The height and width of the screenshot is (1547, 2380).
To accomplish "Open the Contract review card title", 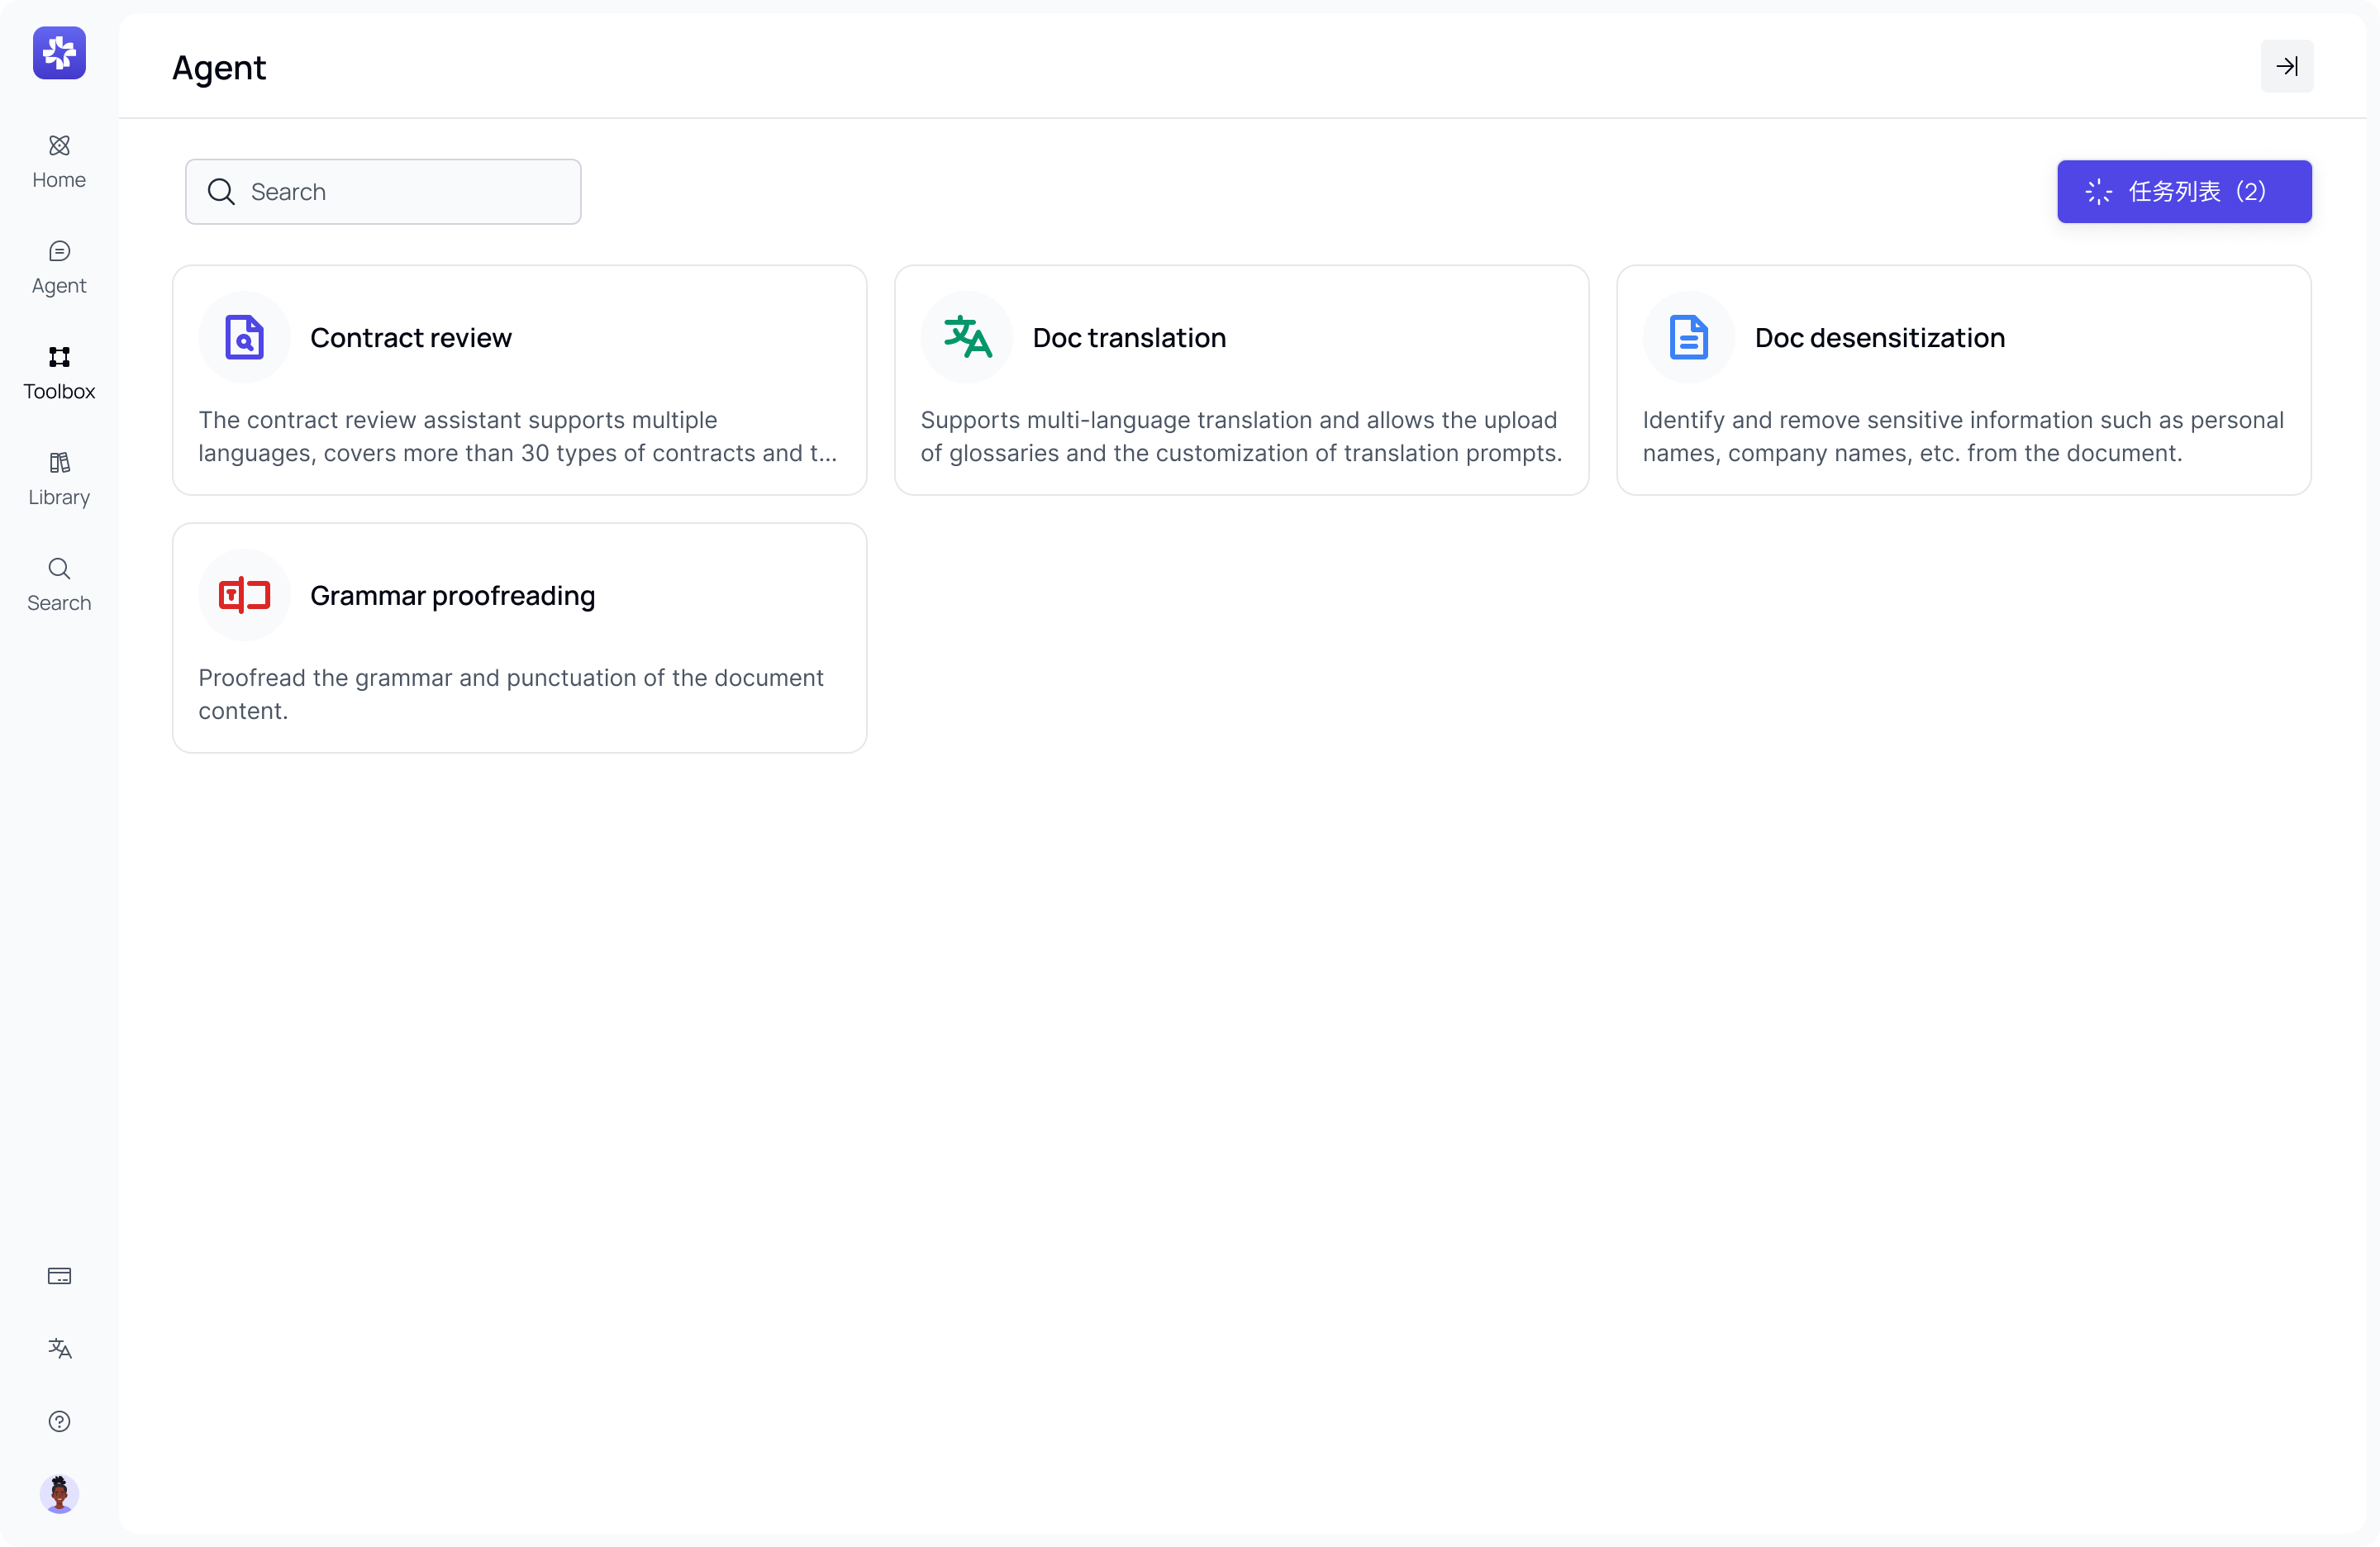I will [x=411, y=338].
